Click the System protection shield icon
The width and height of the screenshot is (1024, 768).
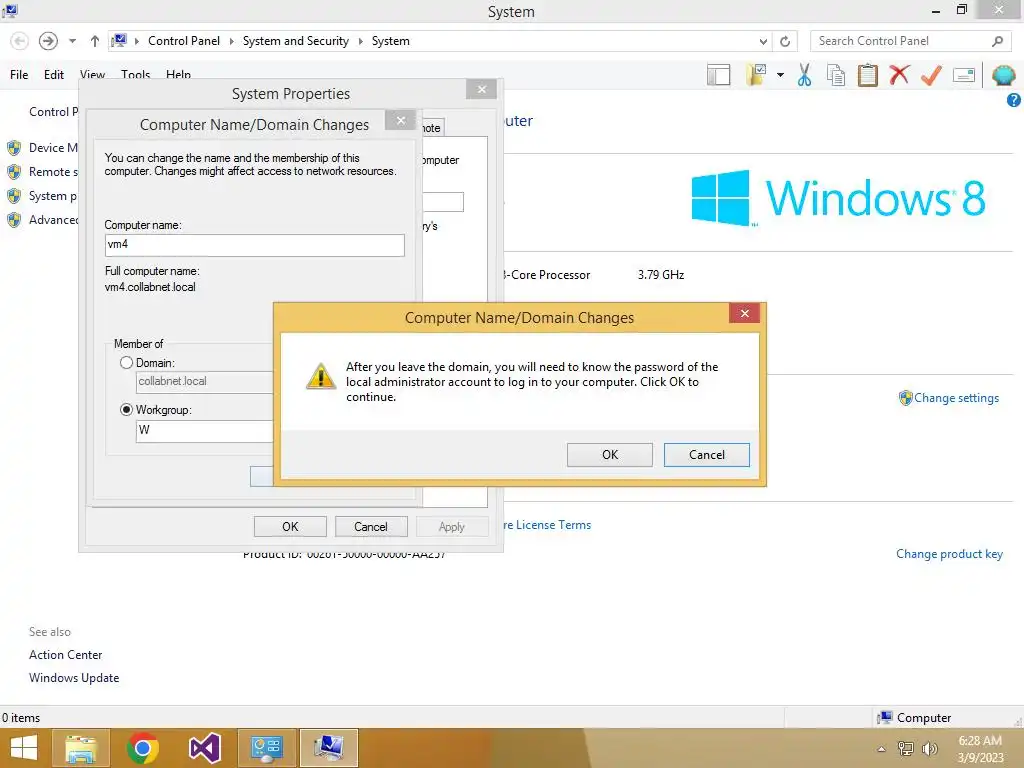(x=14, y=196)
